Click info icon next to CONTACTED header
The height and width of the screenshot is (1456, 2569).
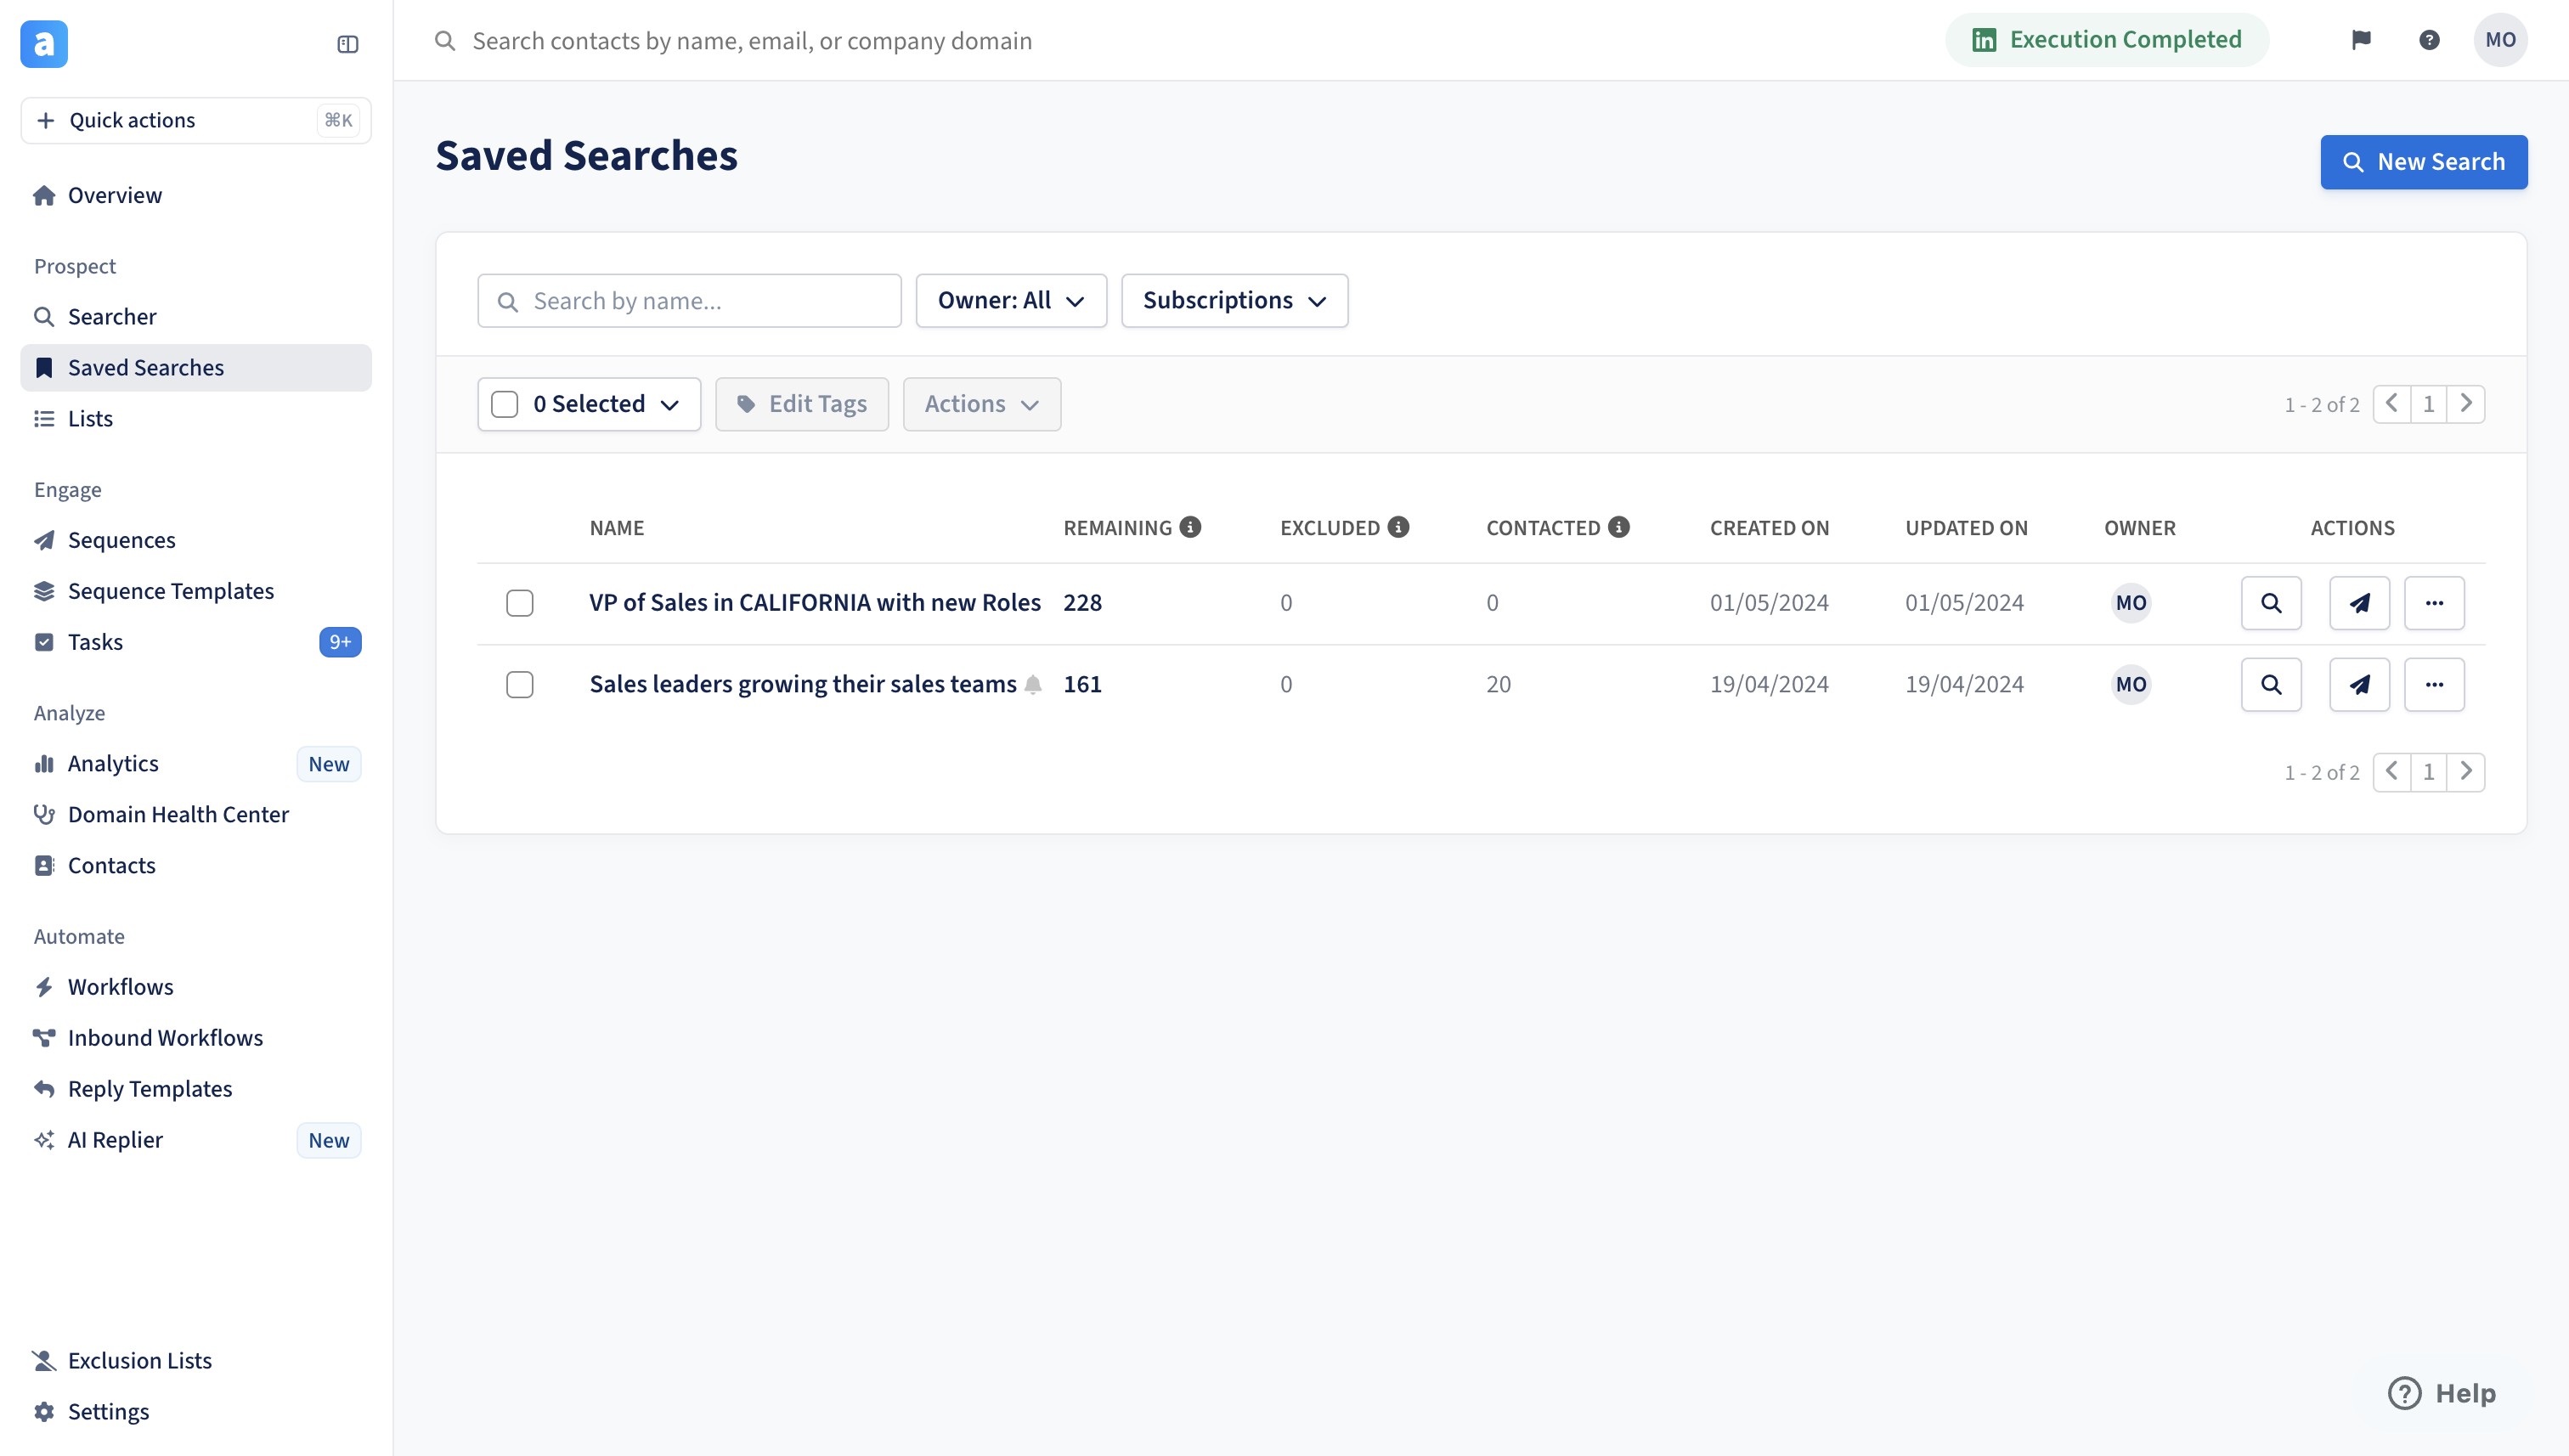1619,527
